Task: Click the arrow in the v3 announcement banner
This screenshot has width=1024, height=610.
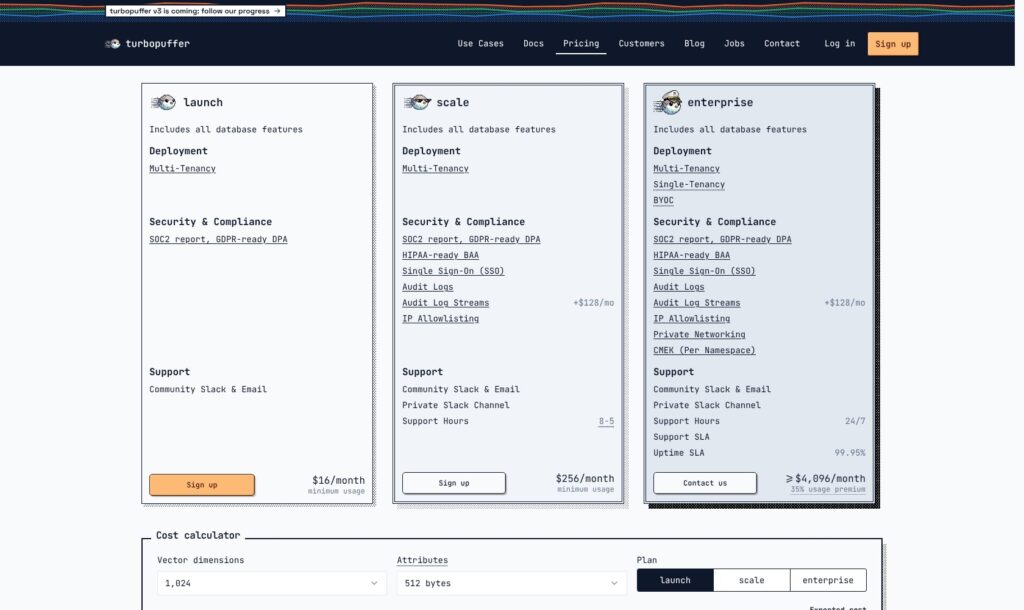Action: [277, 11]
